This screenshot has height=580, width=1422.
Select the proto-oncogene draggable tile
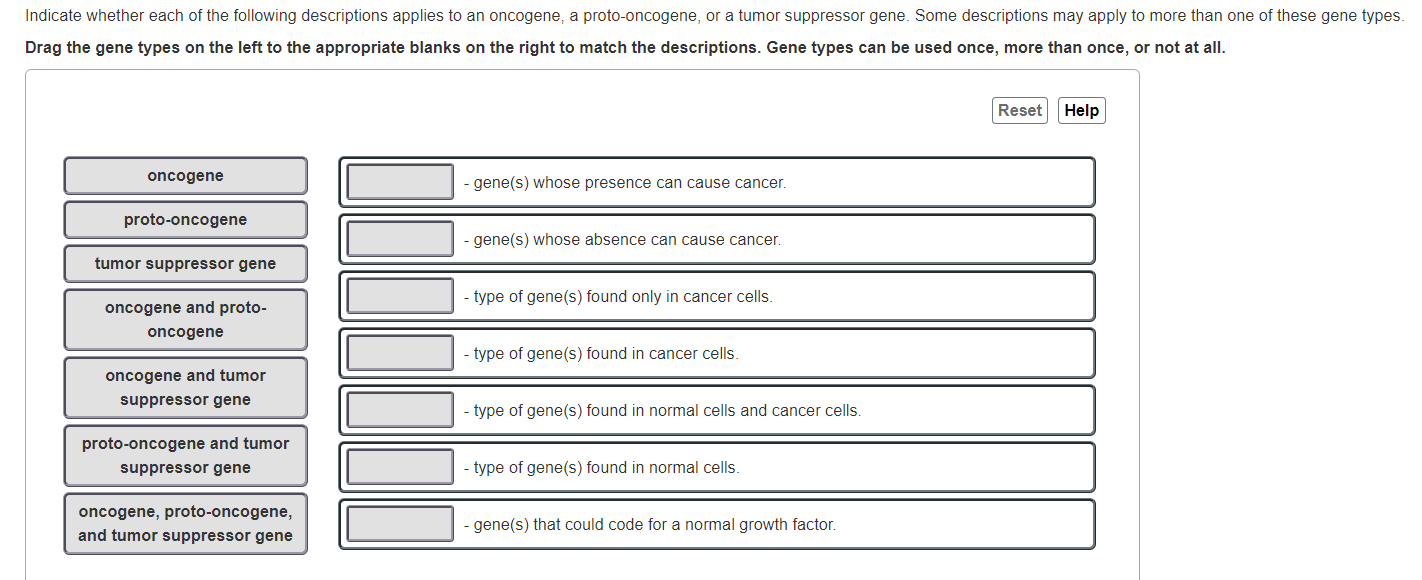(185, 219)
